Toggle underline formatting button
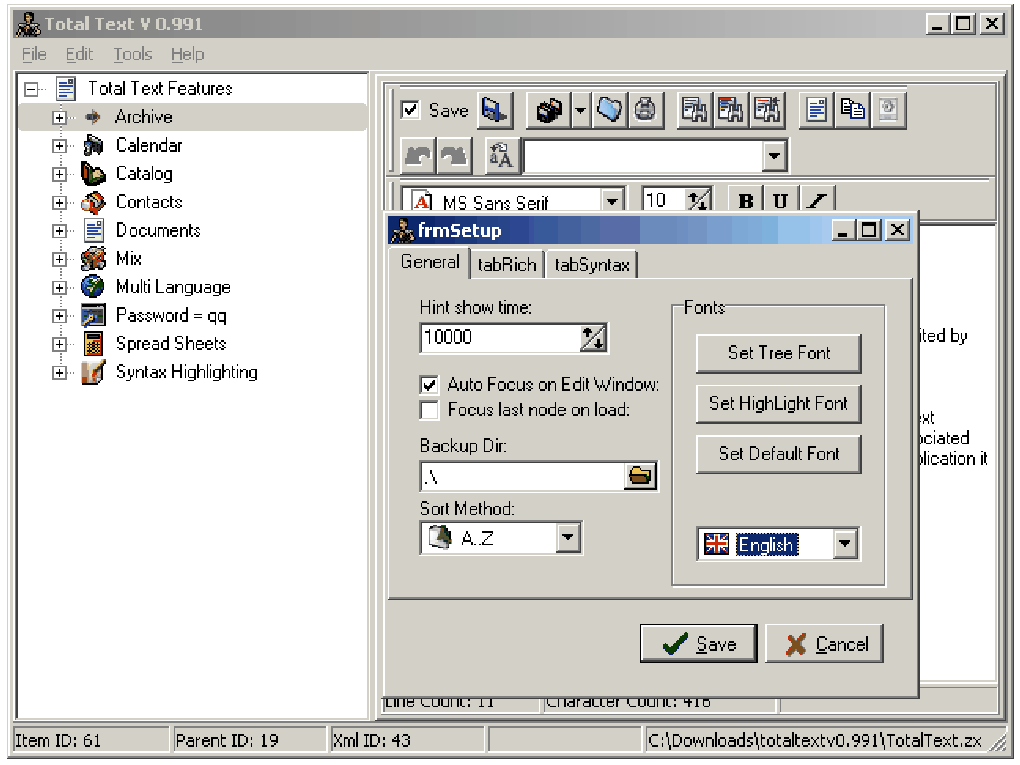1020x765 pixels. (x=781, y=200)
